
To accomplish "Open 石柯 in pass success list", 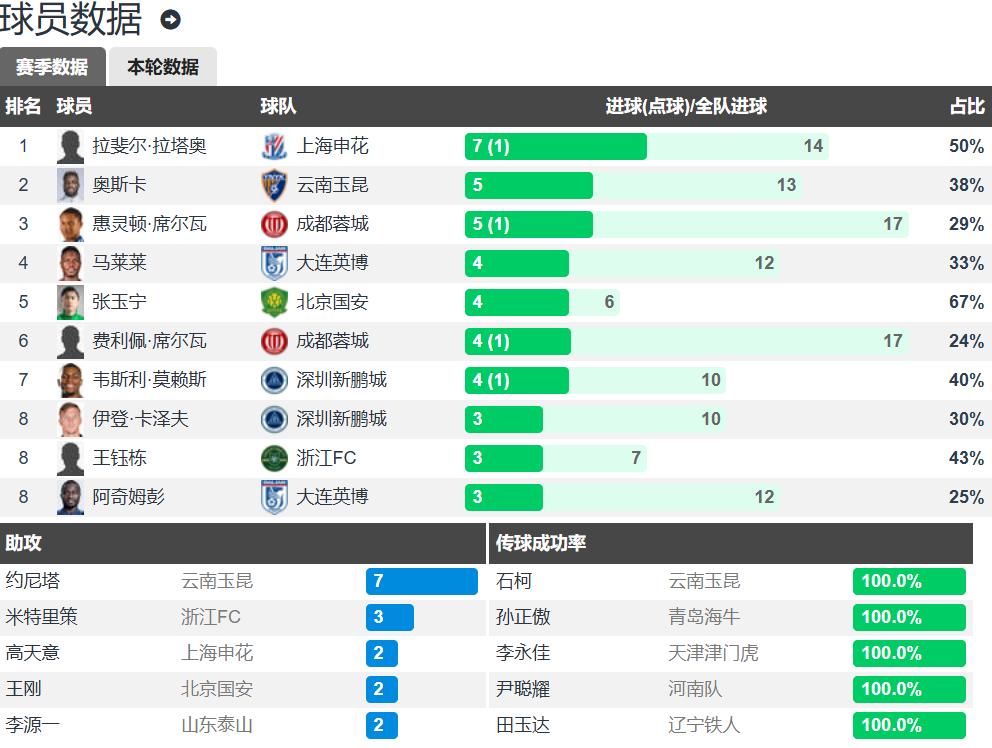I will (514, 581).
